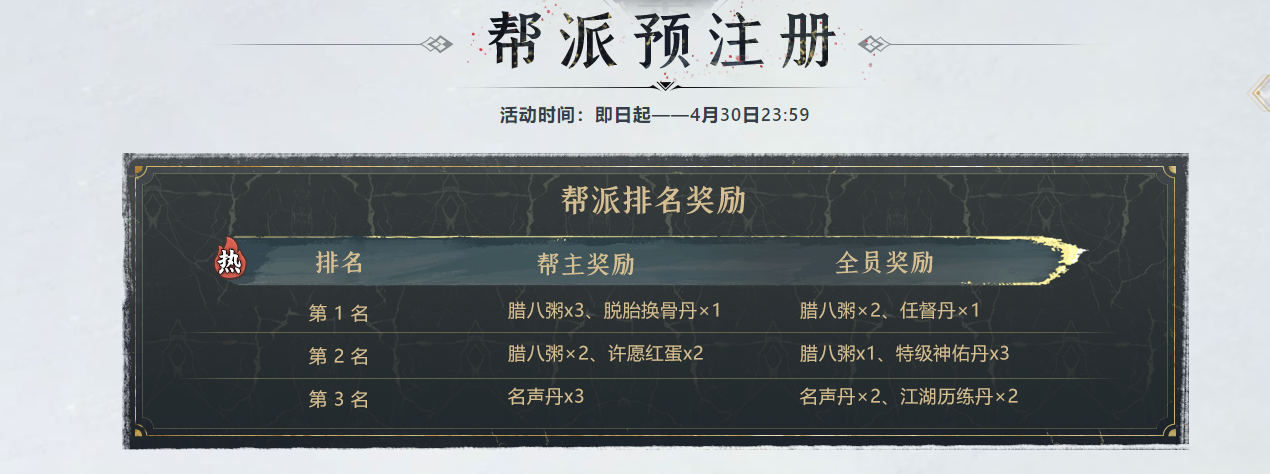Select the 第 1 名 rank row
The width and height of the screenshot is (1270, 474).
pyautogui.click(x=339, y=313)
